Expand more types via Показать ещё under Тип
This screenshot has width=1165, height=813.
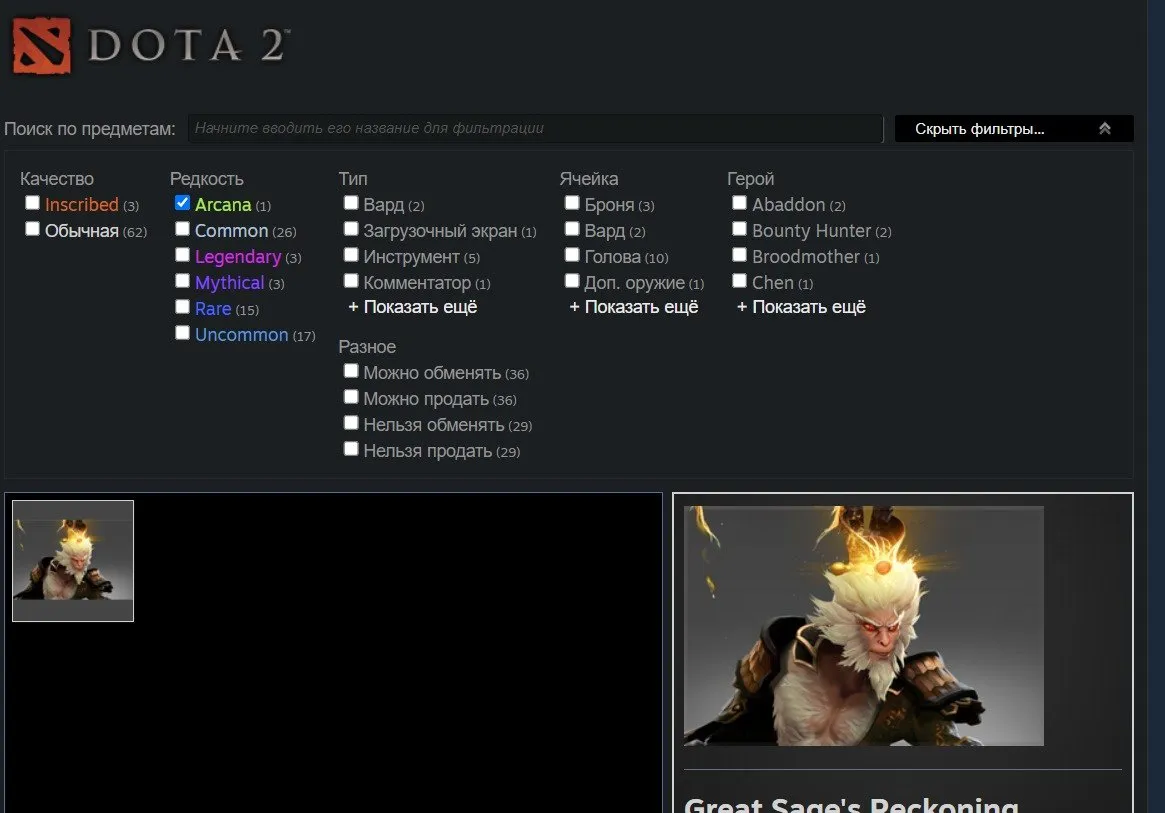pos(412,307)
